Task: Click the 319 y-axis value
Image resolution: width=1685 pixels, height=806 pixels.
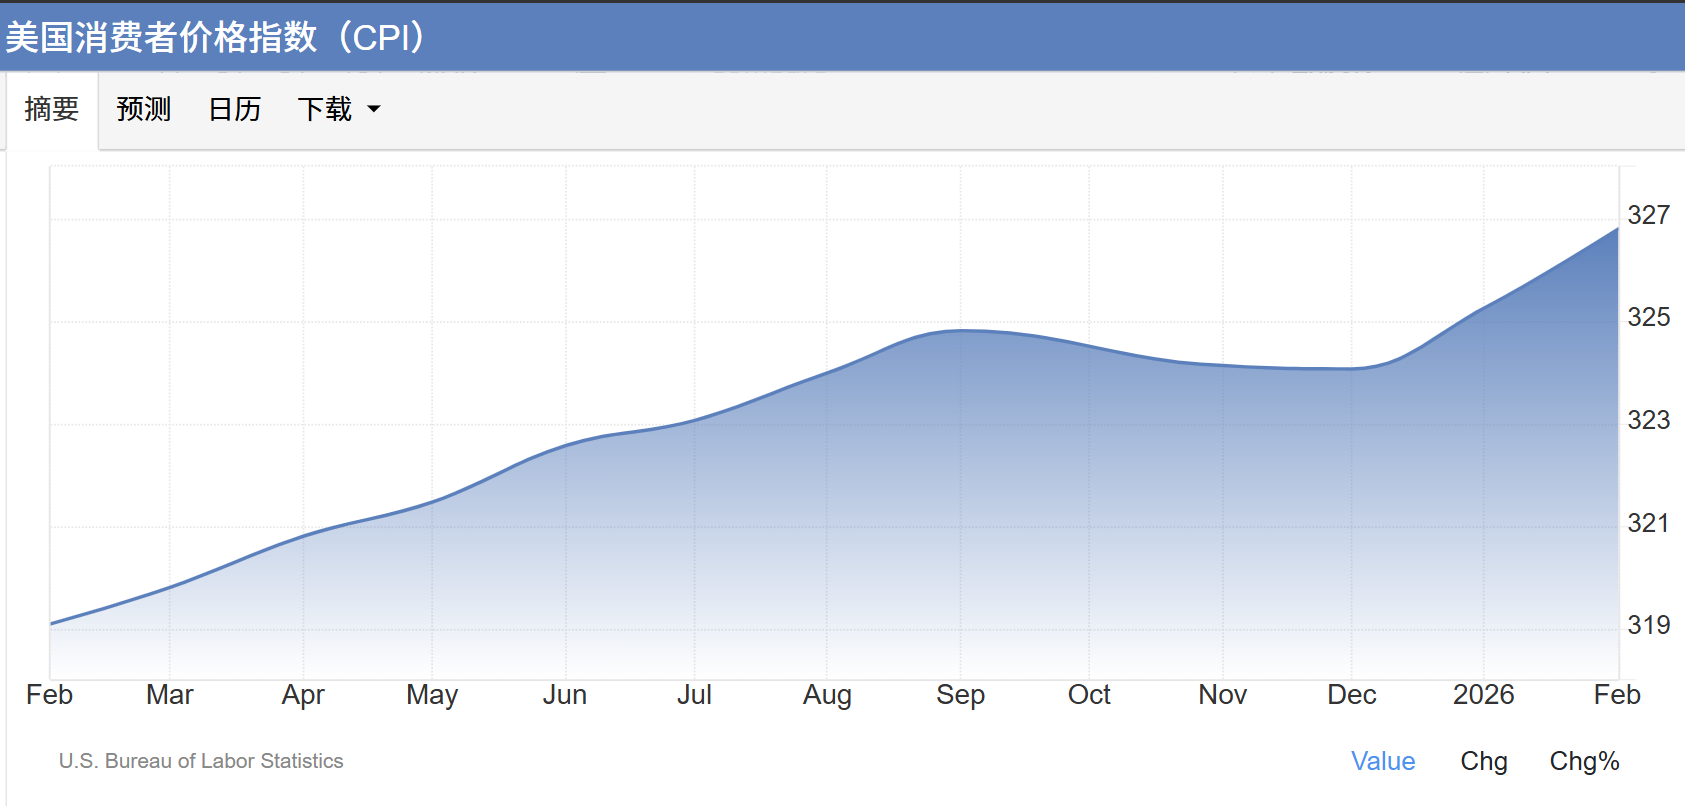Action: coord(1648,625)
